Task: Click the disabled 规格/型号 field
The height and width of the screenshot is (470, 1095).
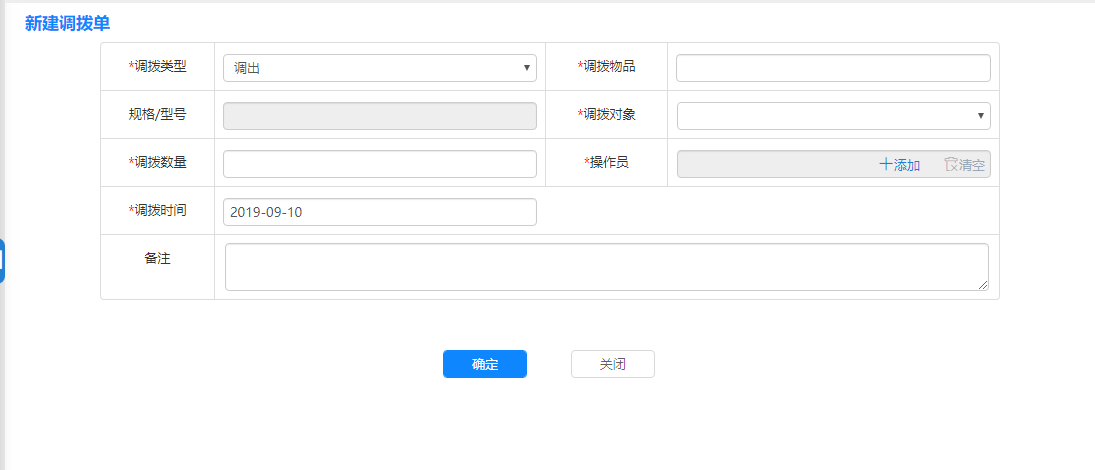Action: (379, 116)
